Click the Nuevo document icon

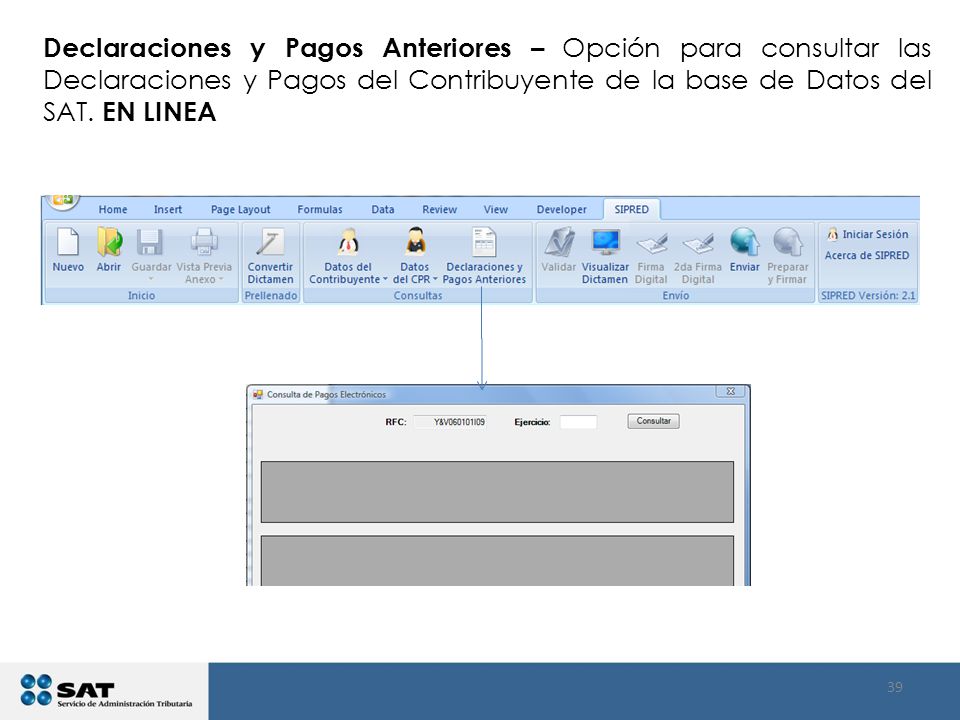point(68,242)
